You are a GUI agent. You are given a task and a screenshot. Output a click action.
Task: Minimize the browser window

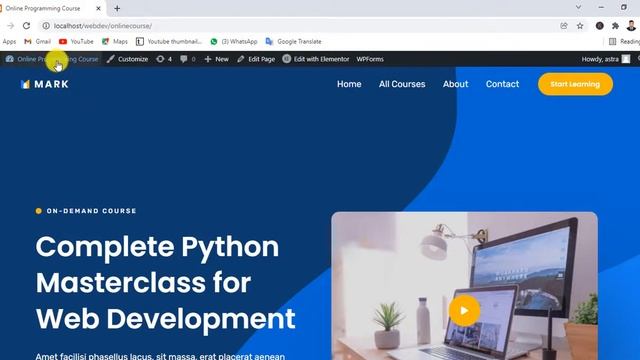coord(601,7)
